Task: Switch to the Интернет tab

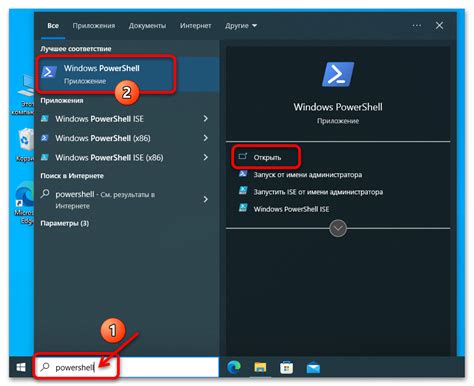Action: (x=195, y=26)
